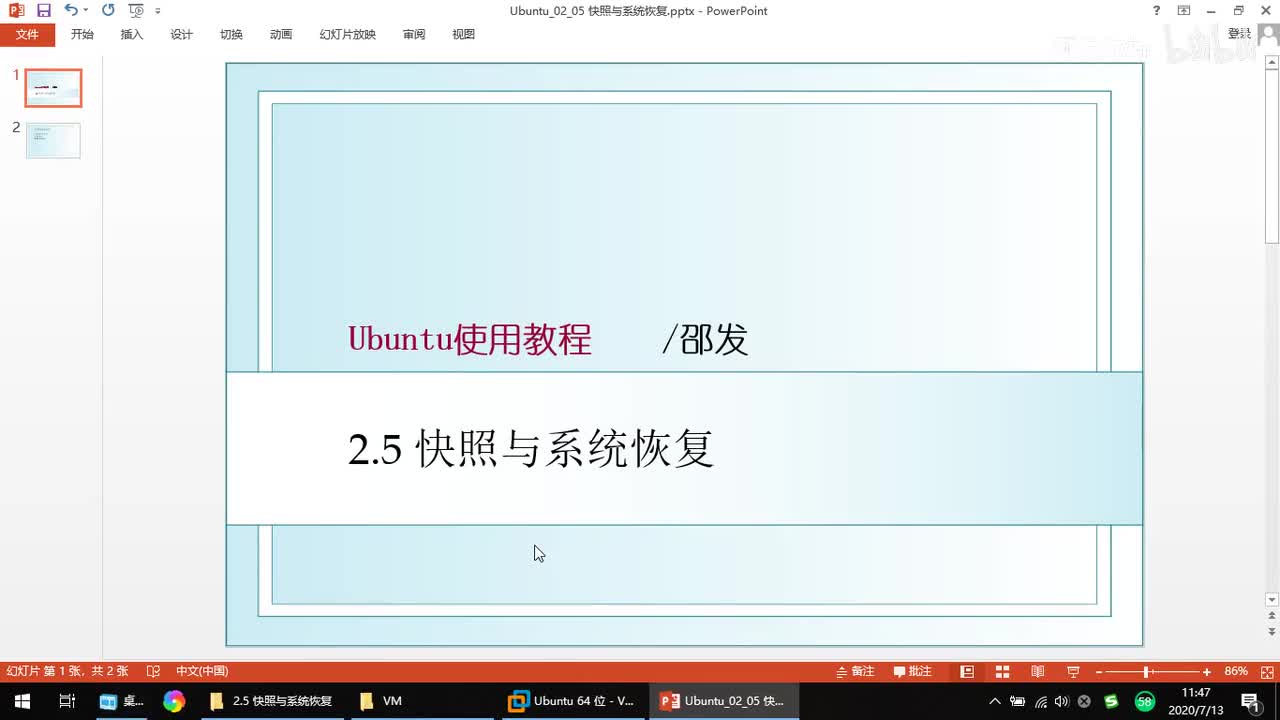
Task: Open the colorful browser icon on taskbar
Action: tap(174, 701)
